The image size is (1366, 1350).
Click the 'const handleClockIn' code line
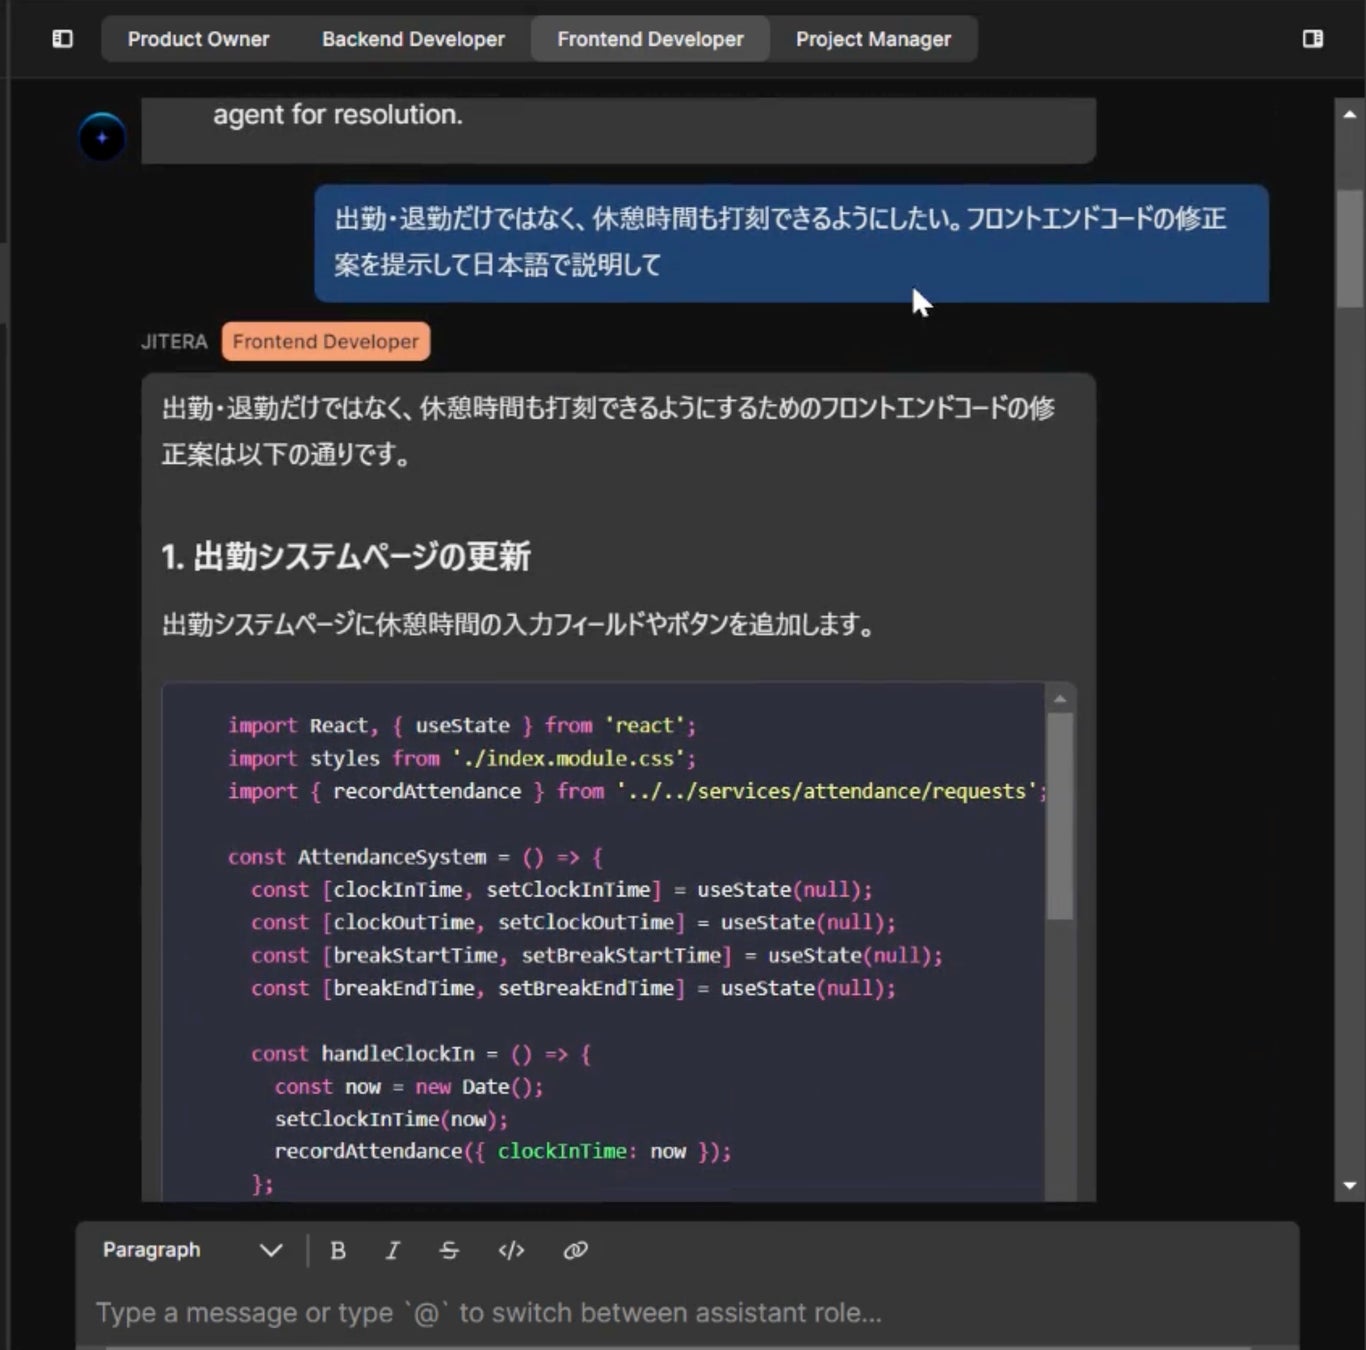[421, 1054]
